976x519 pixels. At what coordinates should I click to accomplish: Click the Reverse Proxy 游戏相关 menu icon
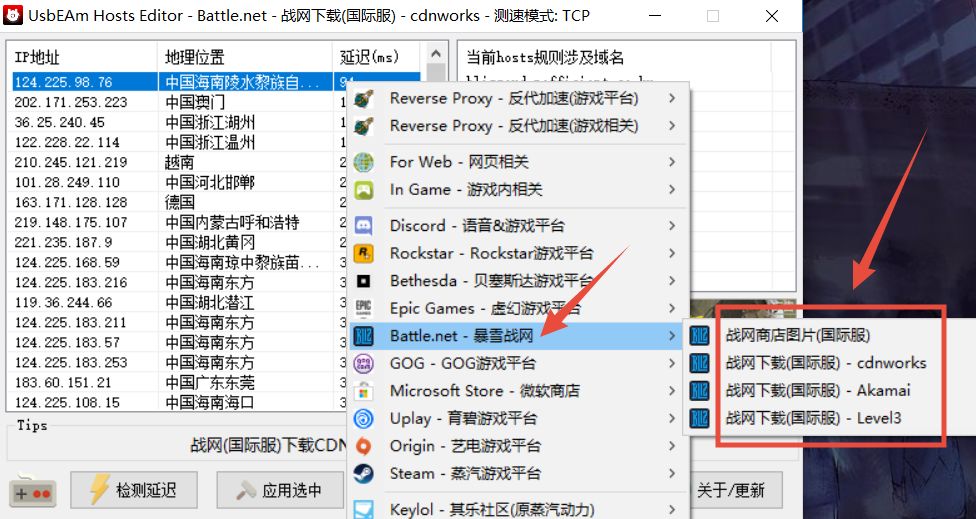pos(364,126)
